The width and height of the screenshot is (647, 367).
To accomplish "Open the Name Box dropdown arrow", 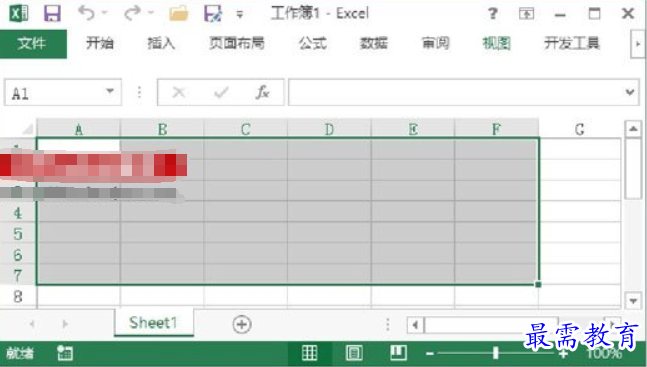I will click(x=110, y=91).
